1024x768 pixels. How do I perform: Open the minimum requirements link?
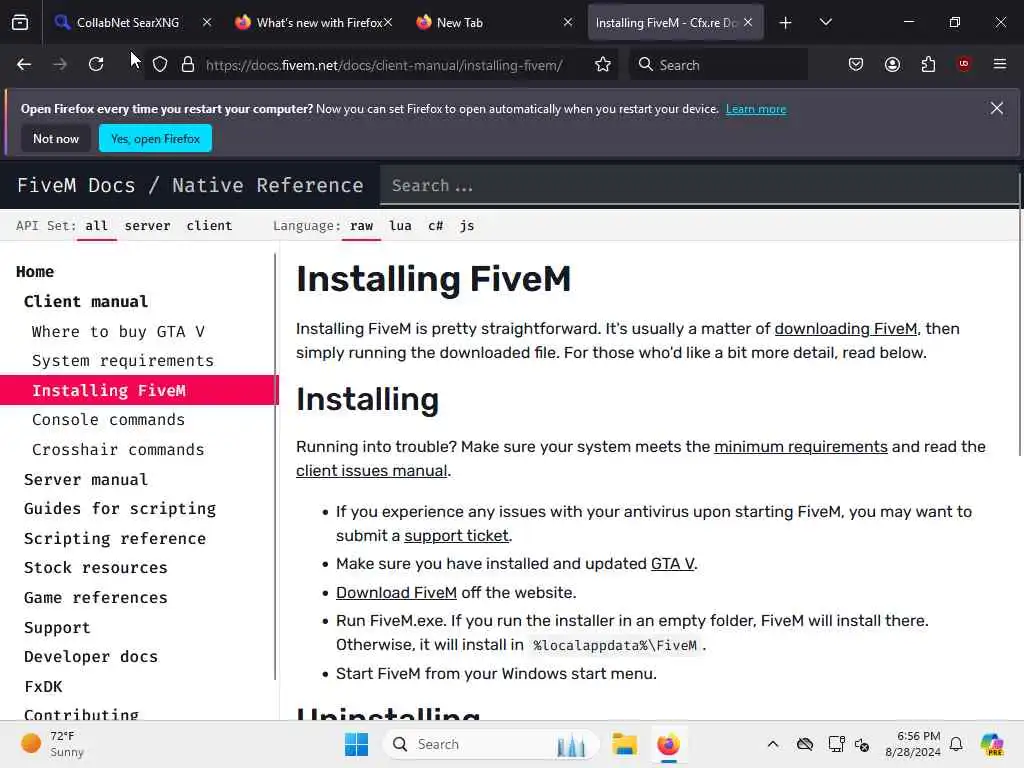(801, 447)
